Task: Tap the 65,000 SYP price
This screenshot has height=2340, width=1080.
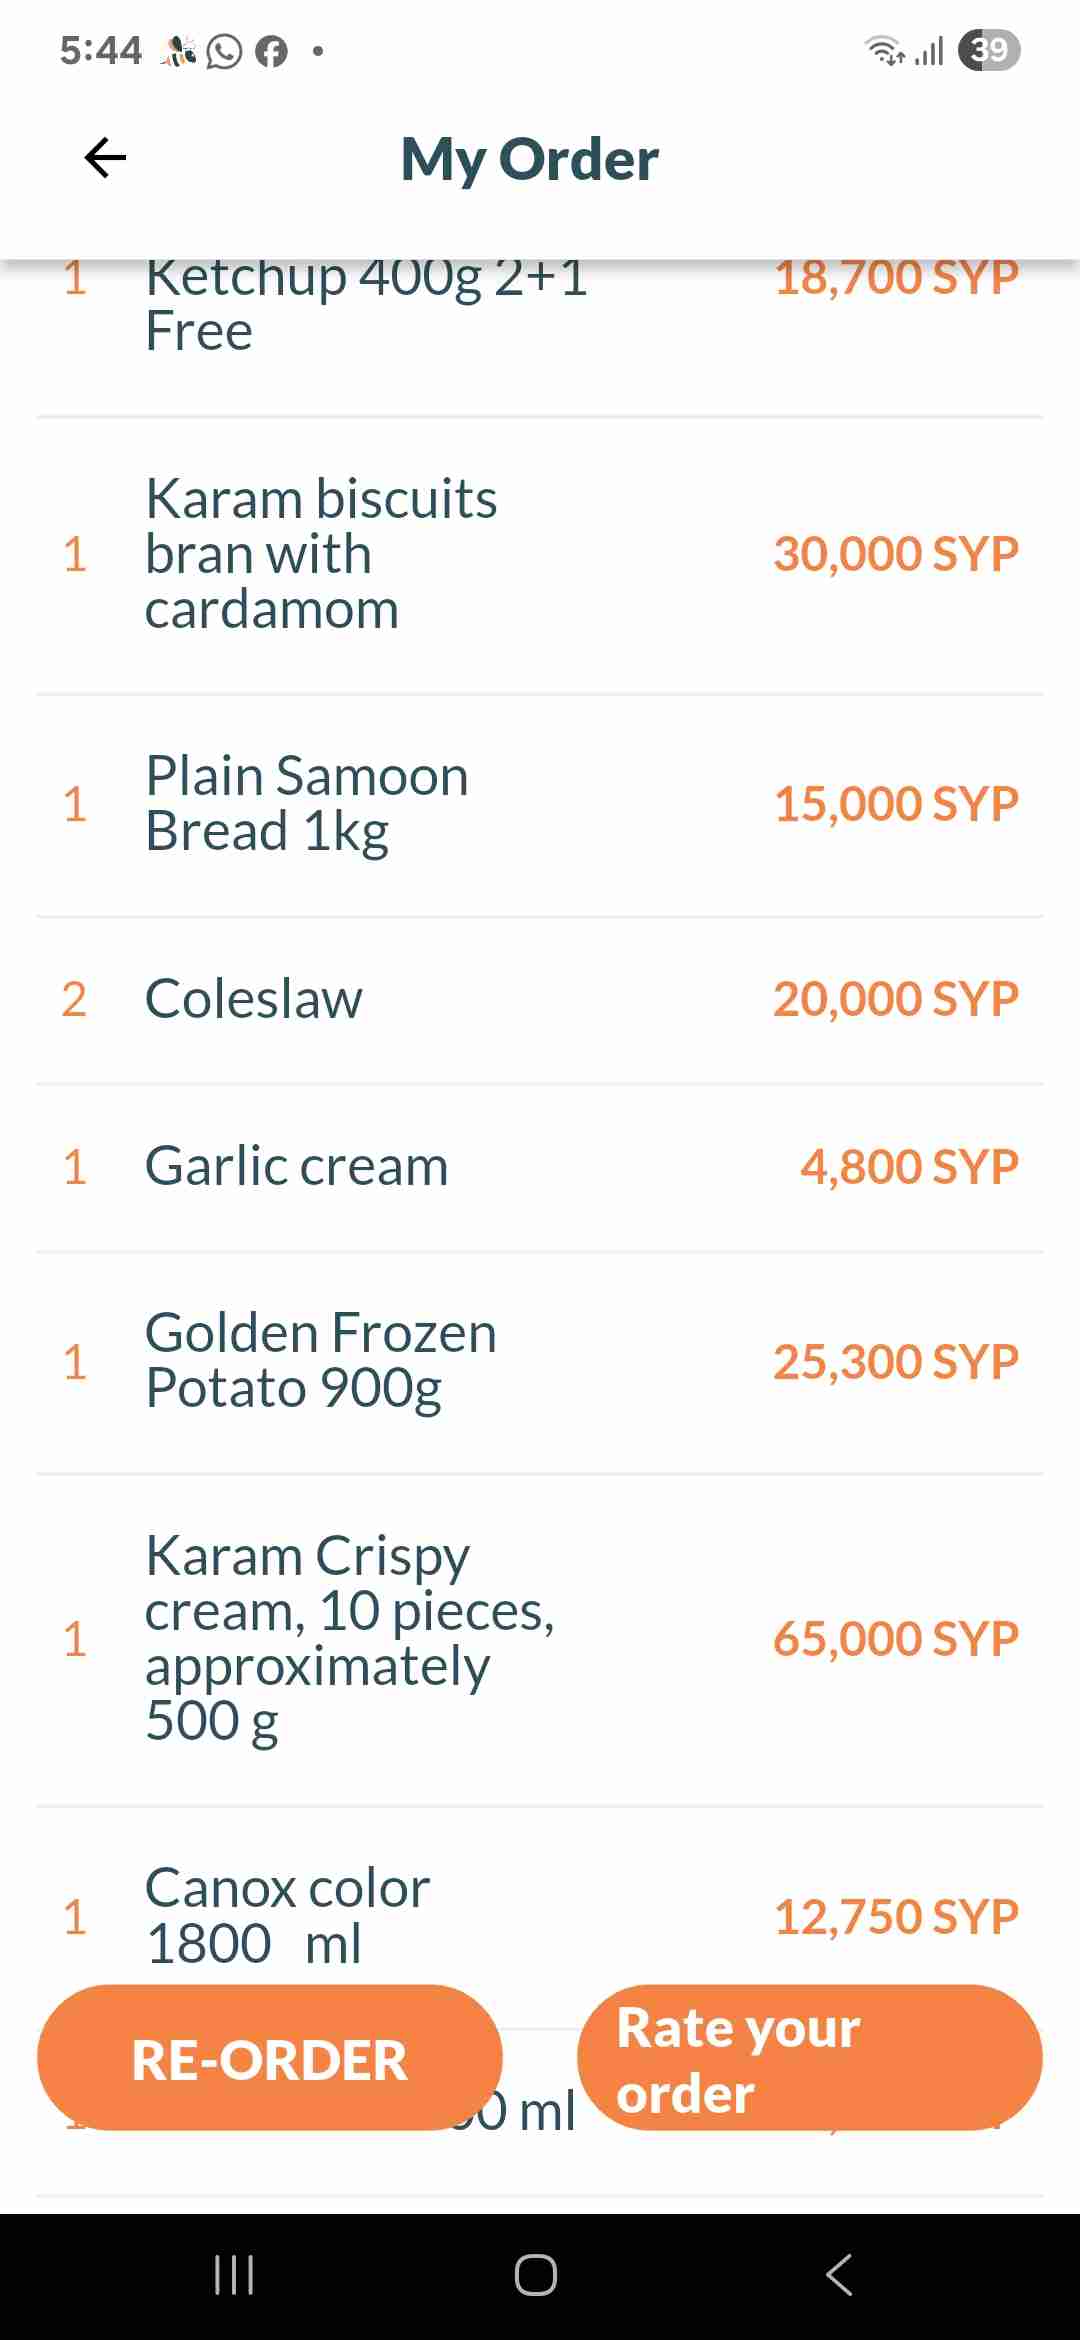Action: pos(895,1639)
